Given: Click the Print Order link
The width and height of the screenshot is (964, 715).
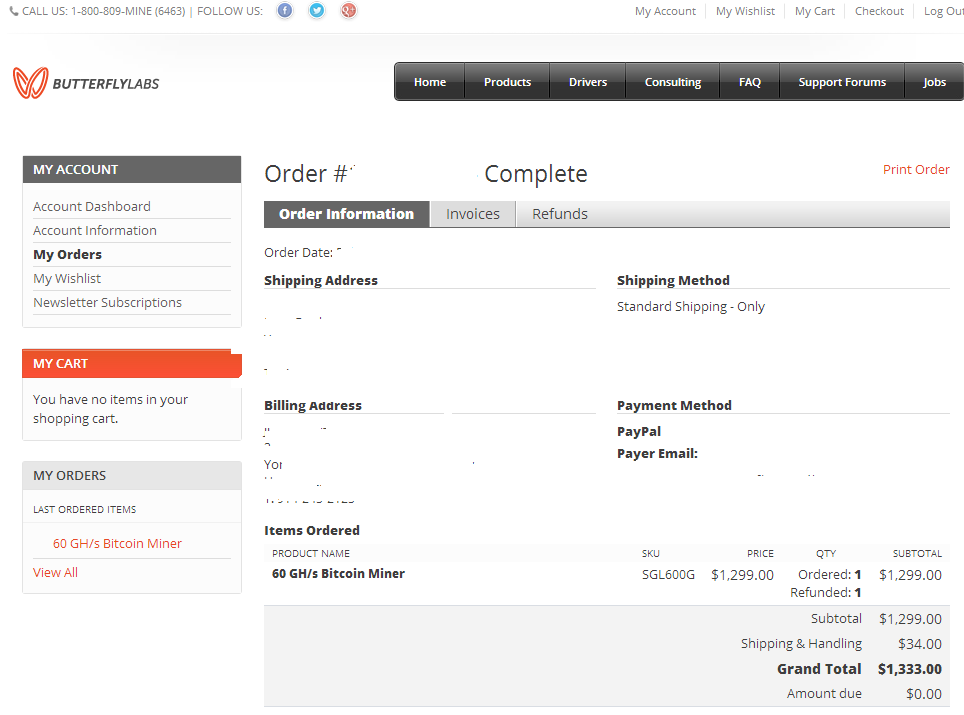Looking at the screenshot, I should pyautogui.click(x=916, y=170).
